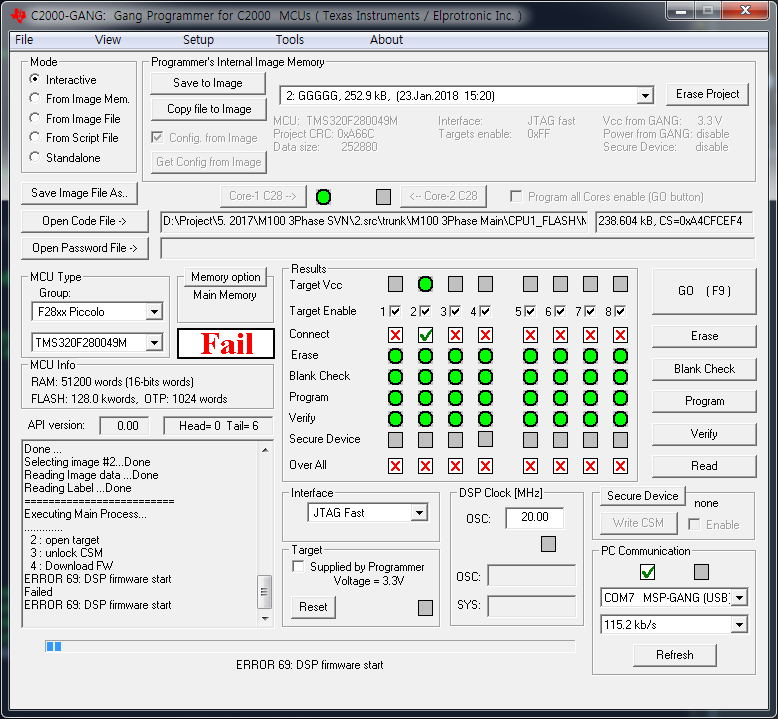Select Standalone mode radio button
This screenshot has height=719, width=778.
coord(34,157)
